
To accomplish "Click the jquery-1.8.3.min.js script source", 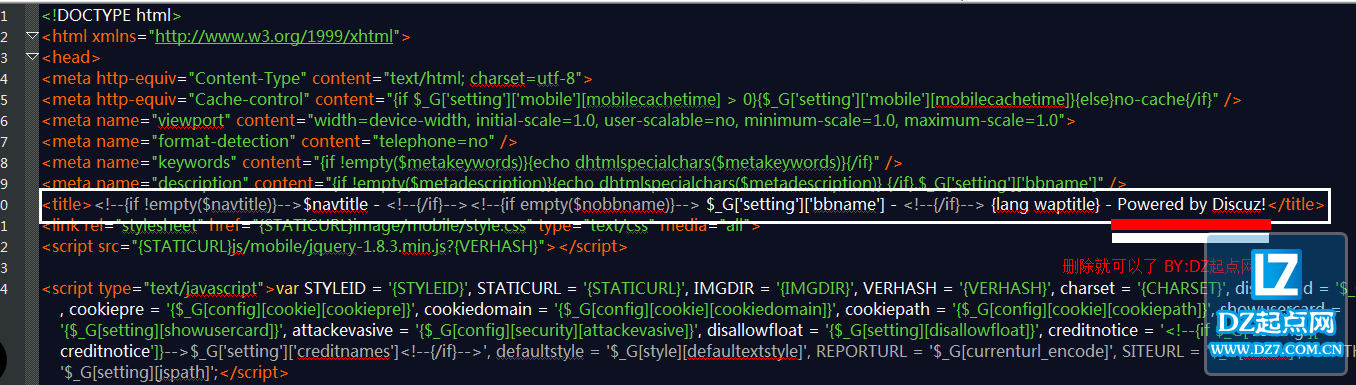I will click(326, 247).
